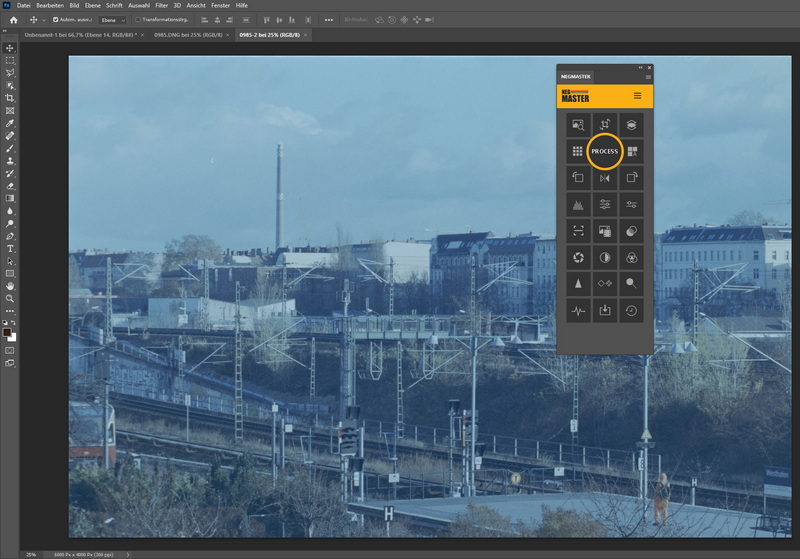
Task: Enable the Transformationsstrg. checkbox
Action: point(138,19)
